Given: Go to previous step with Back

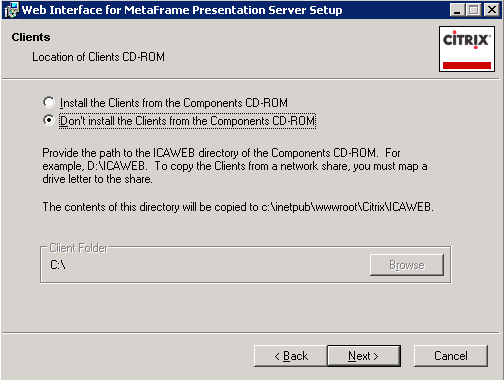Looking at the screenshot, I should pos(291,356).
